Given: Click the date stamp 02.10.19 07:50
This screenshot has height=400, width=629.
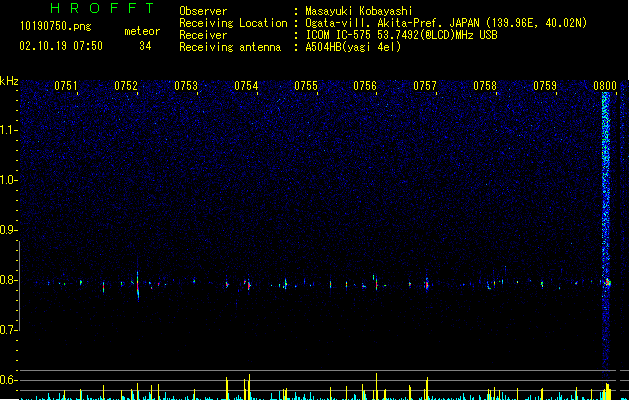Looking at the screenshot, I should coord(61,46).
